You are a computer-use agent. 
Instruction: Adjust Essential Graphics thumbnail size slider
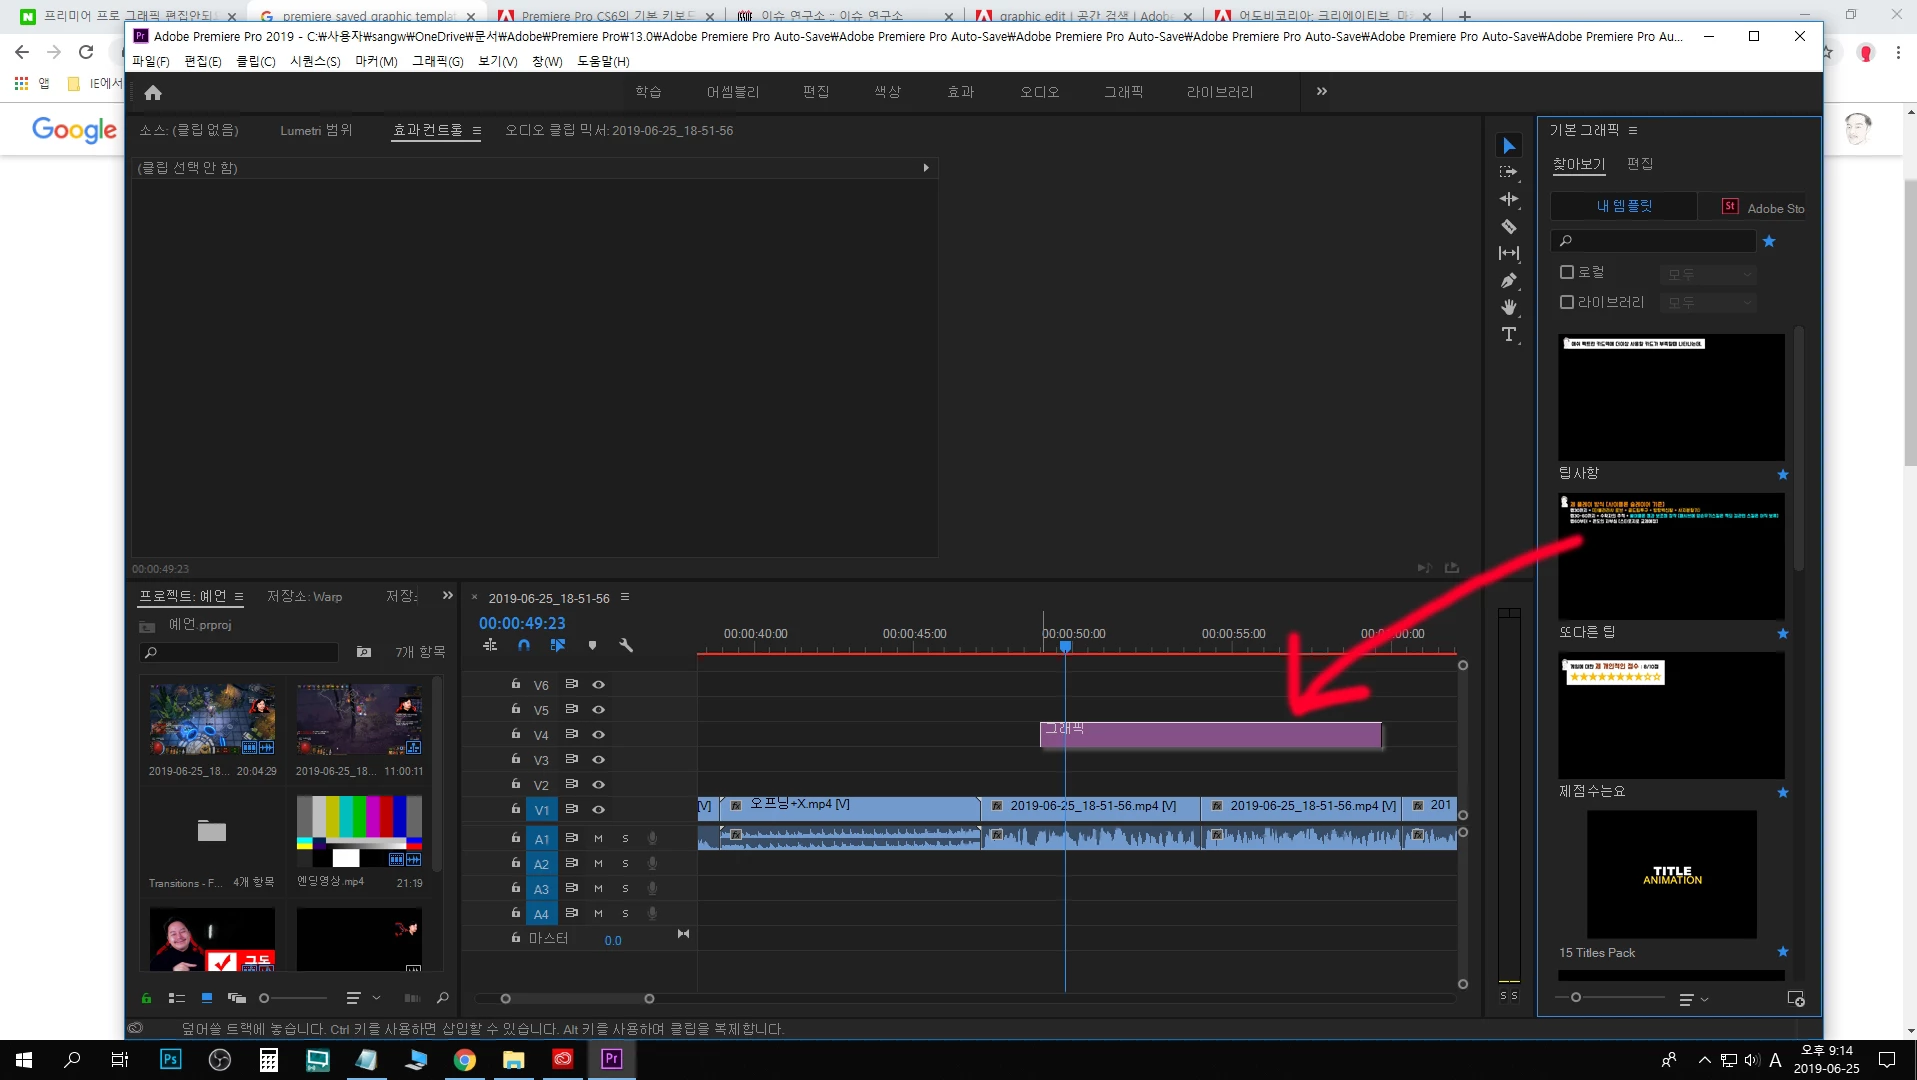tap(1576, 998)
